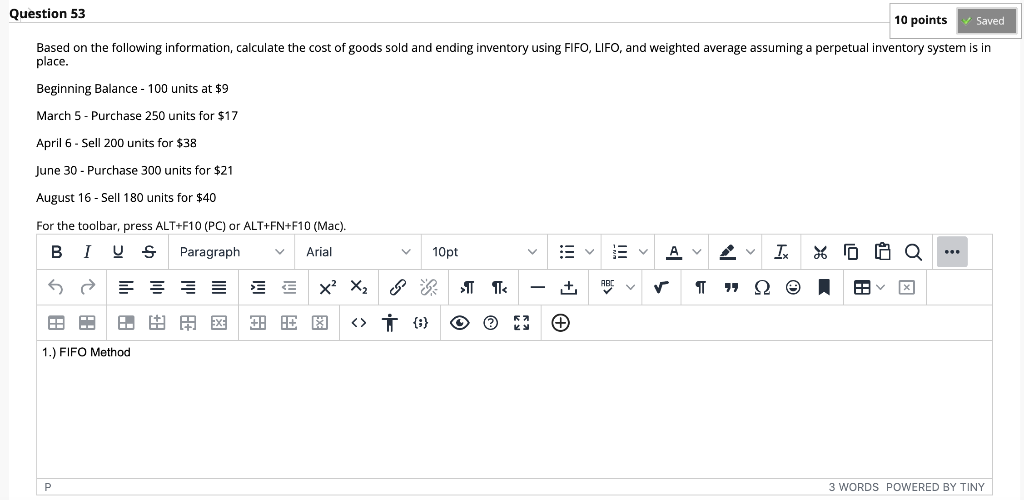The width and height of the screenshot is (1024, 500).
Task: Set left-to-right text direction
Action: click(x=468, y=287)
